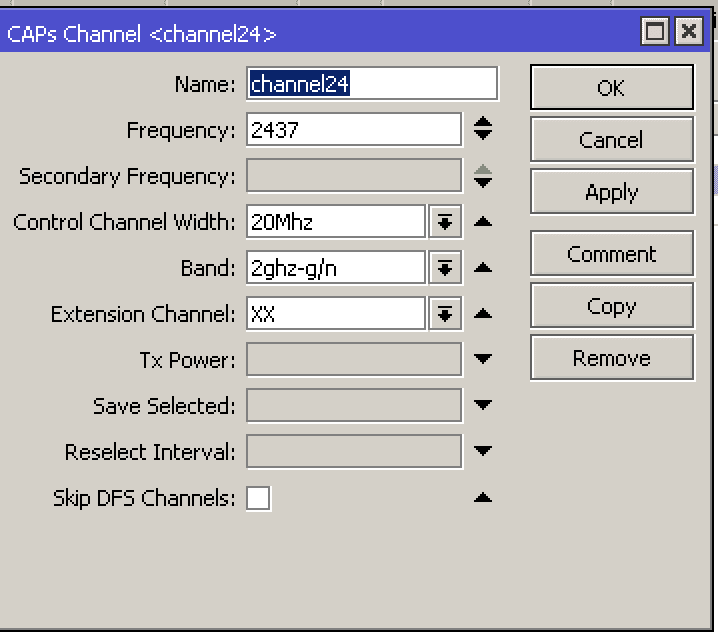
Task: Click the OK button
Action: click(611, 88)
